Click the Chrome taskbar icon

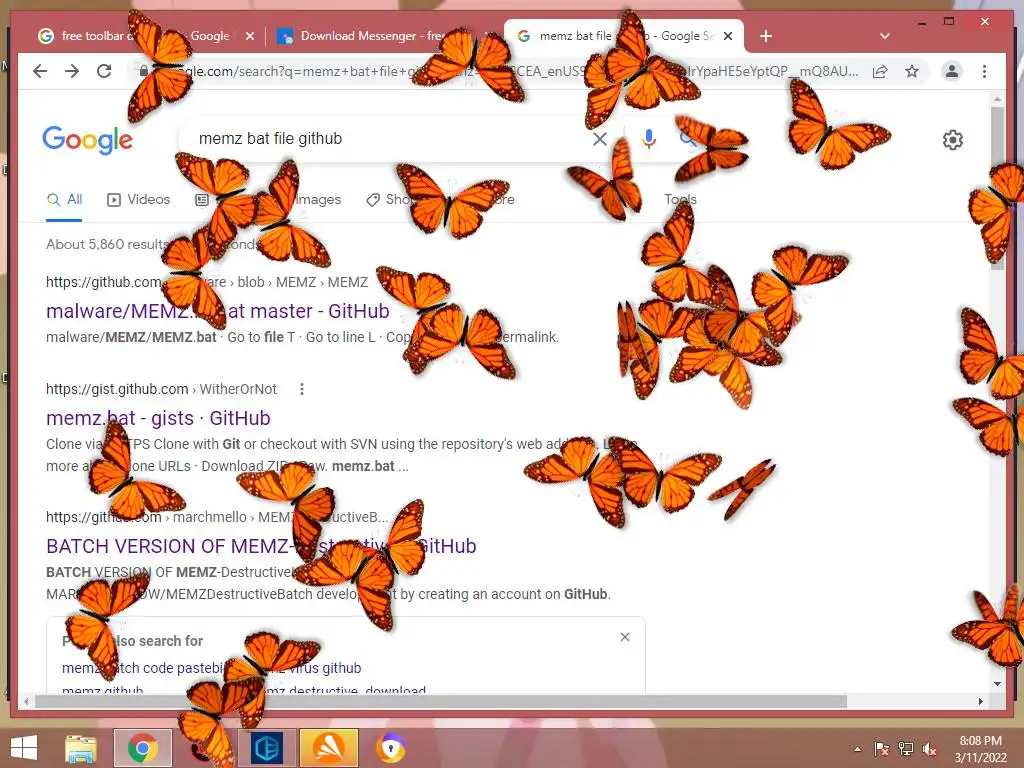tap(143, 748)
